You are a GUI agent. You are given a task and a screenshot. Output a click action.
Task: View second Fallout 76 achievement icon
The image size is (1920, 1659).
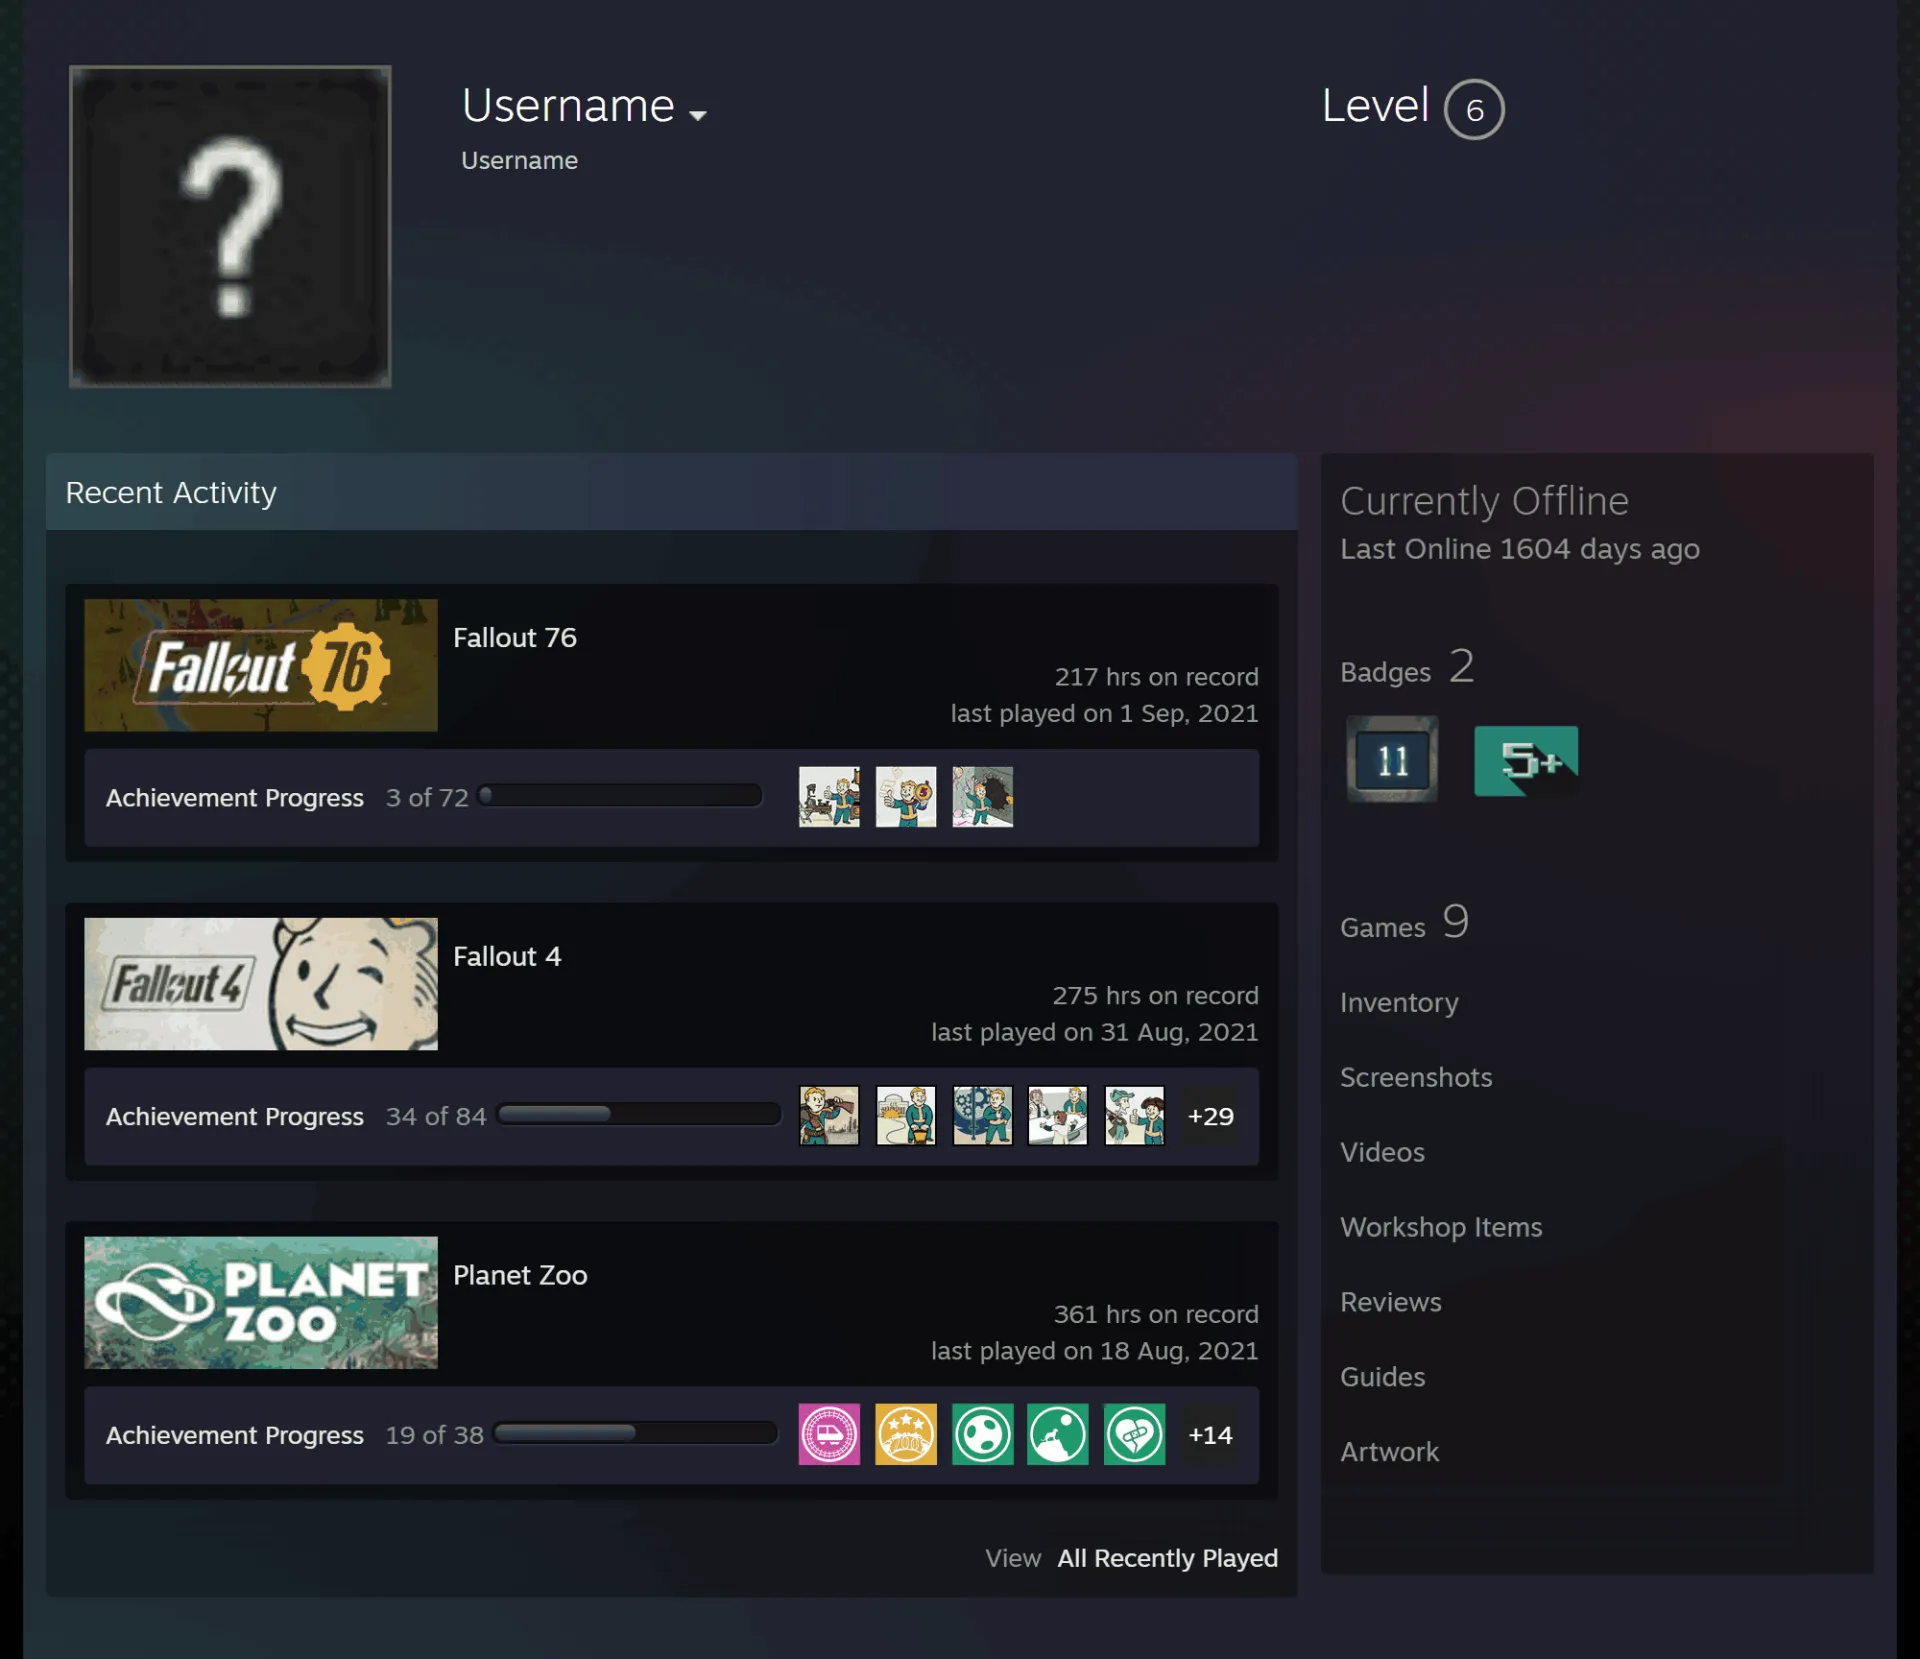pyautogui.click(x=906, y=797)
